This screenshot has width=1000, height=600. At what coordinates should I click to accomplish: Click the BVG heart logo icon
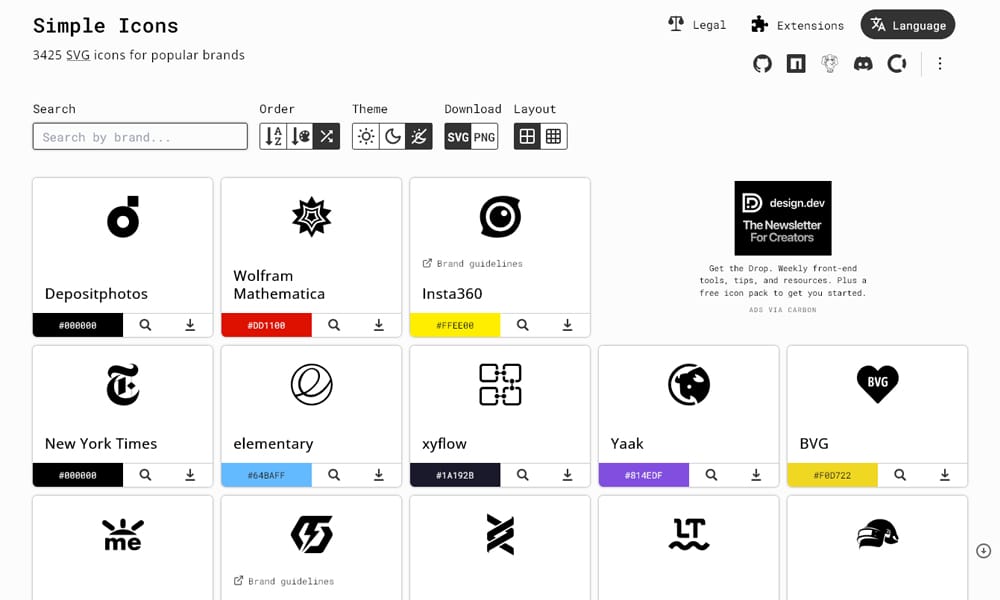(878, 384)
